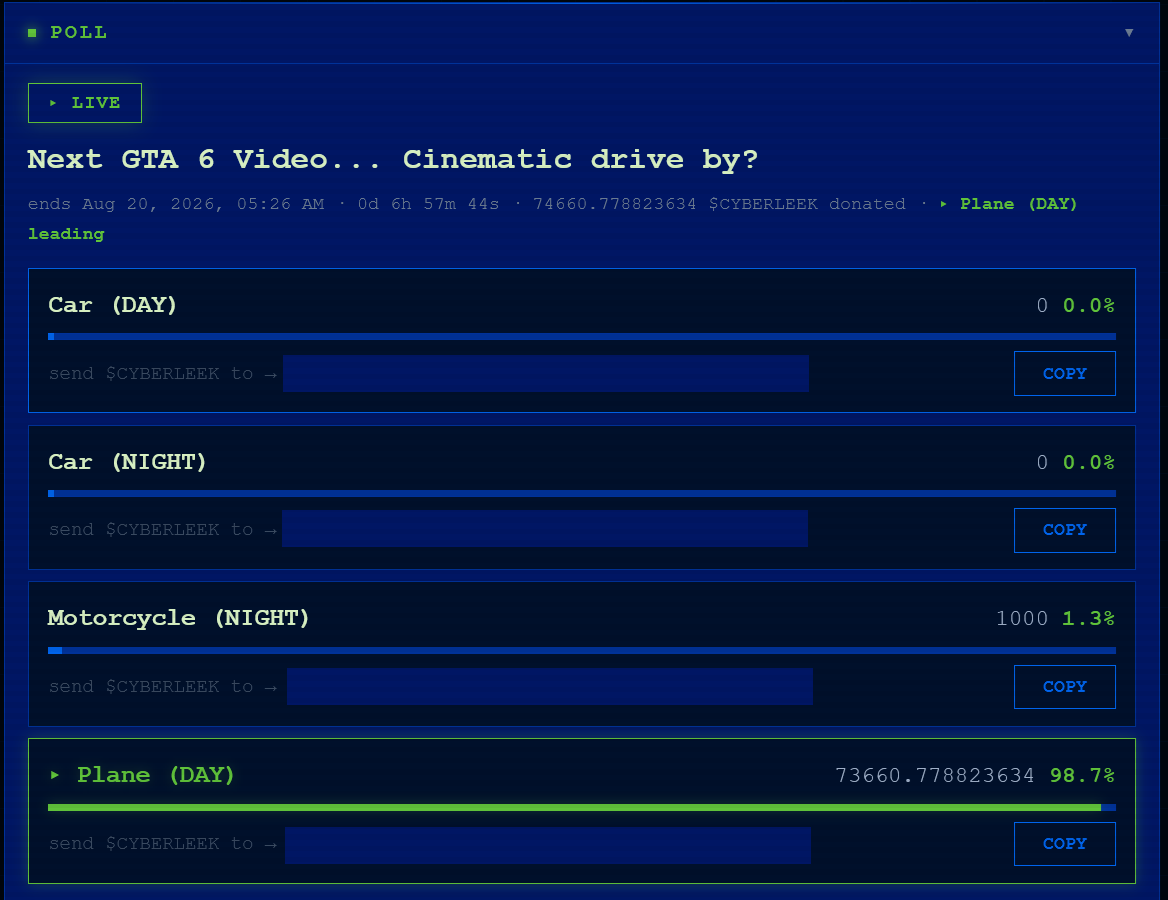Click the 0.0% value for Car (NIGHT)
1168x900 pixels.
pos(1088,463)
